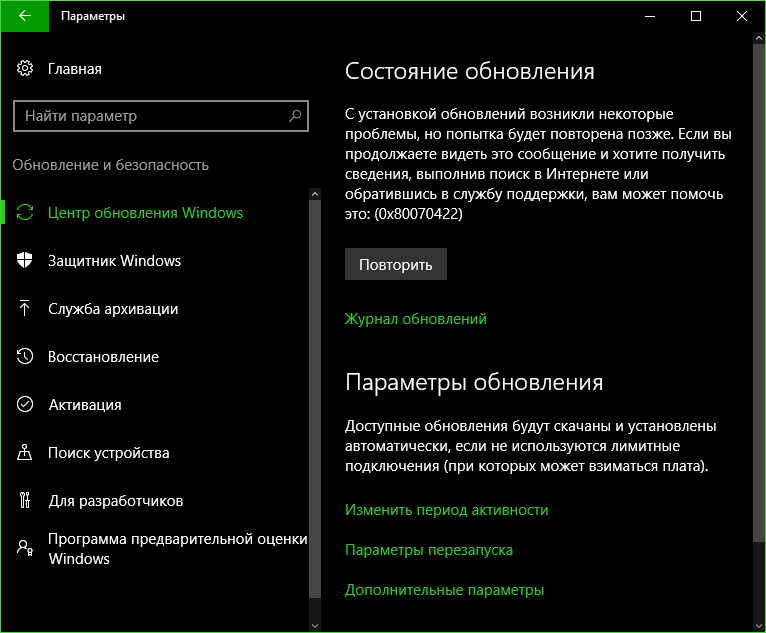Click the Активация checkmark circle icon
This screenshot has width=766, height=633.
pyautogui.click(x=25, y=404)
